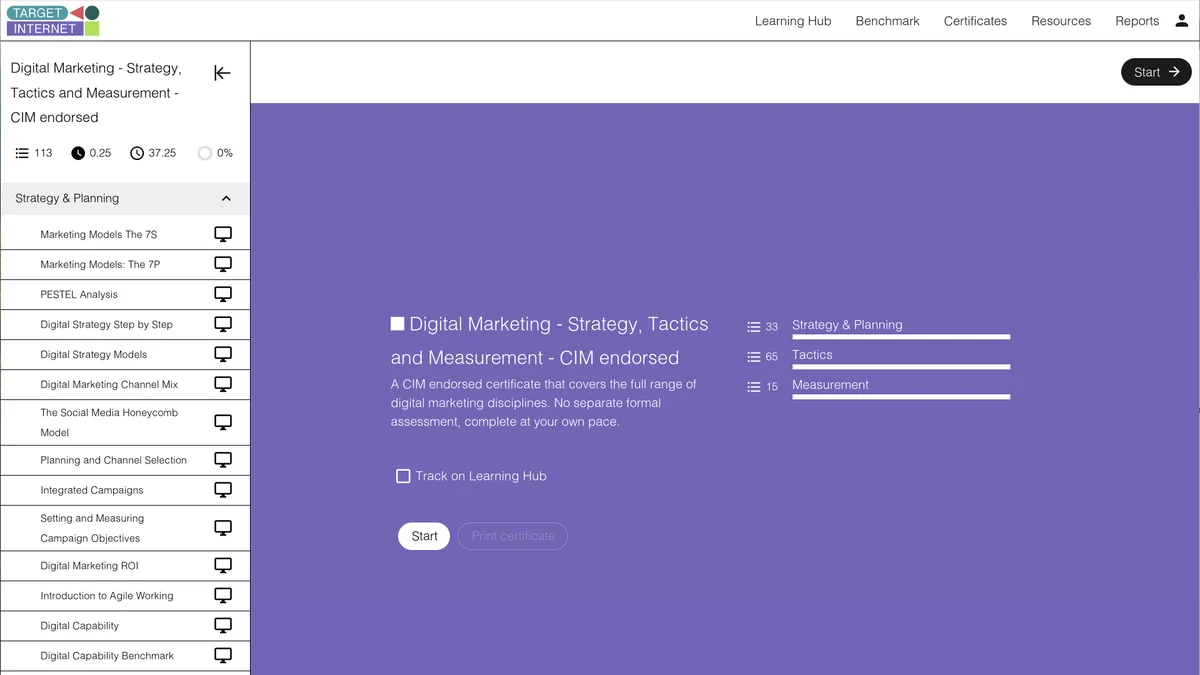This screenshot has height=675, width=1200.
Task: Click the black Start button with arrow
Action: click(x=1156, y=72)
